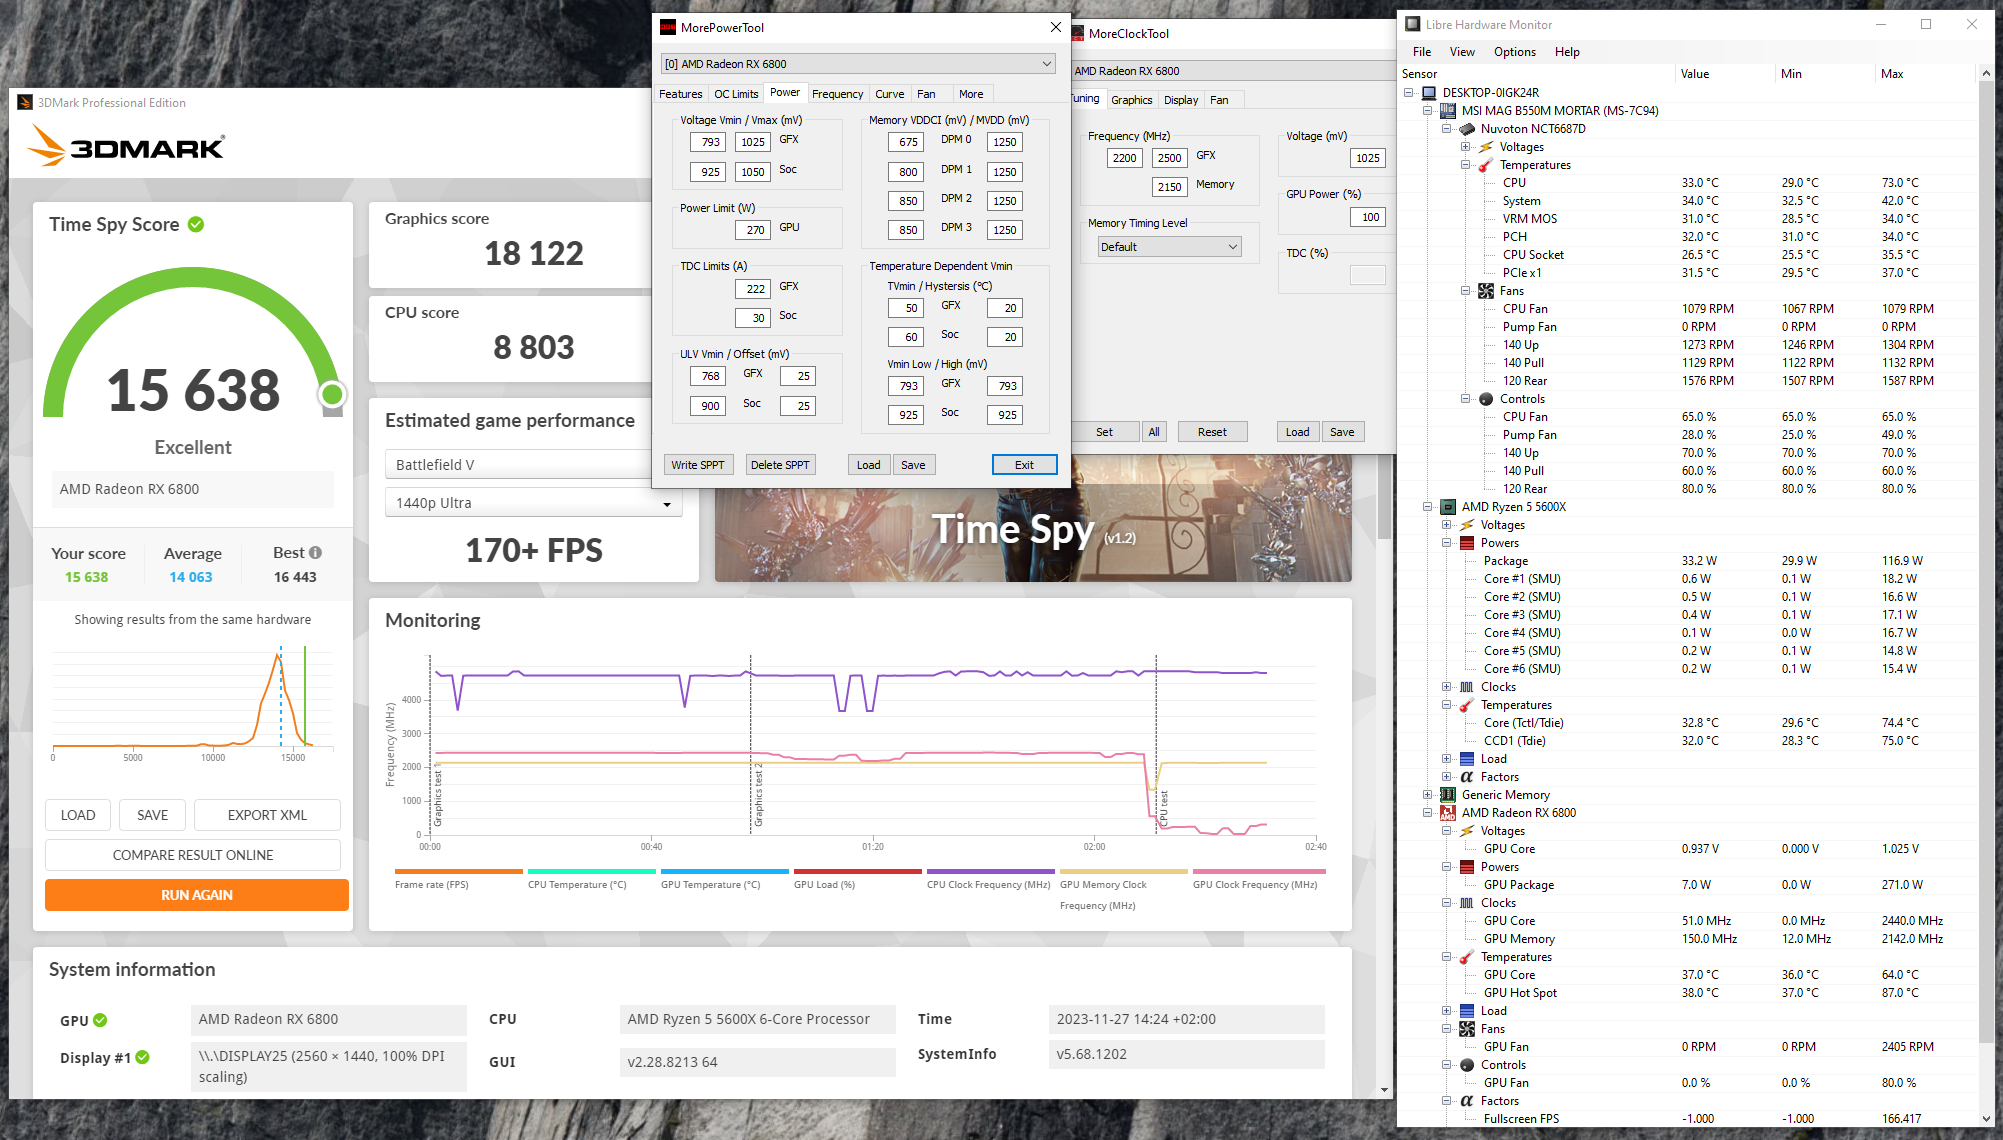Screen dimensions: 2003x1140
Task: Click the chip icon next to Nuvoton NCT6687D
Action: [x=1467, y=129]
